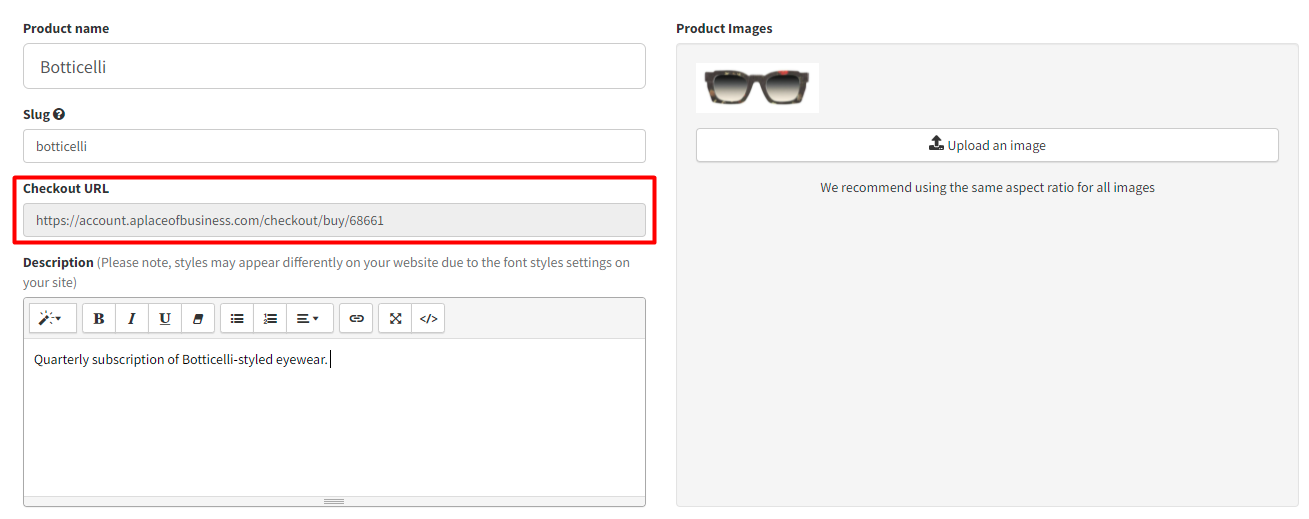Click the Upload an image button

(987, 145)
